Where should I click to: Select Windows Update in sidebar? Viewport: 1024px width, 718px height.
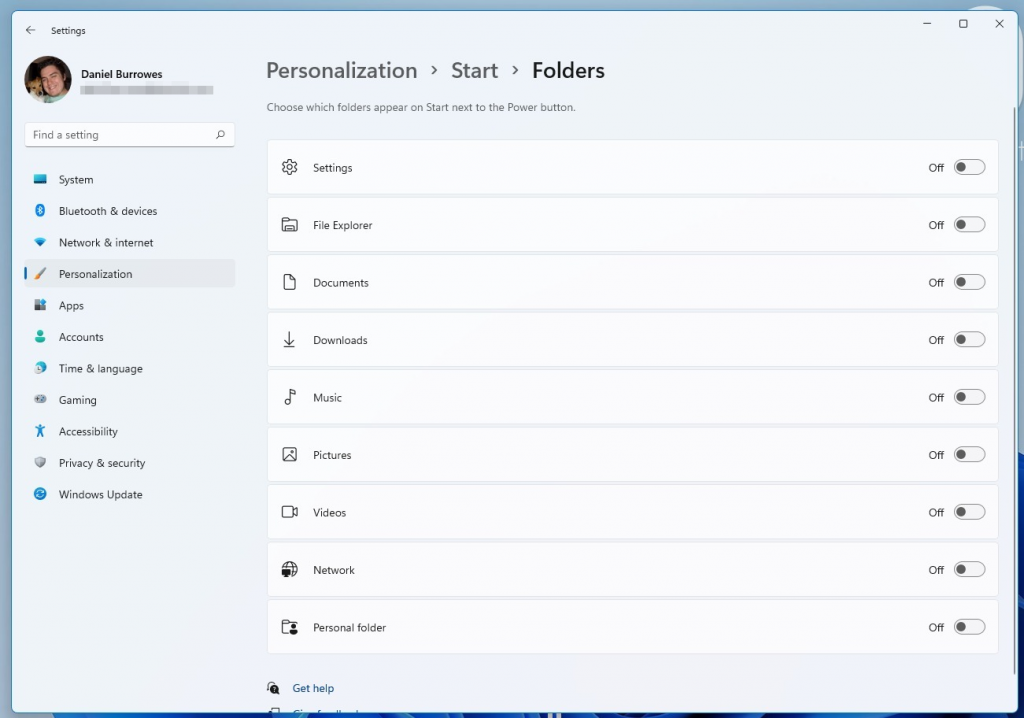(129, 494)
